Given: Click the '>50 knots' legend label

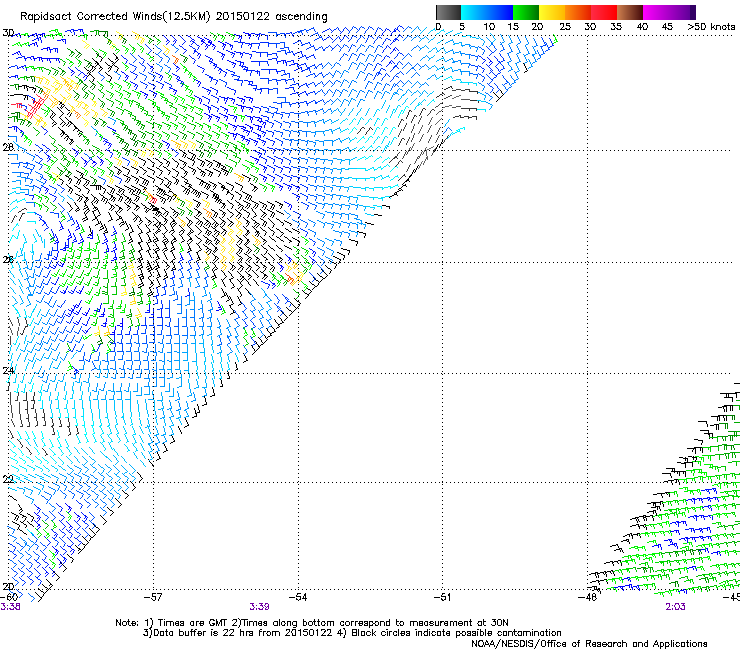Looking at the screenshot, I should (711, 26).
